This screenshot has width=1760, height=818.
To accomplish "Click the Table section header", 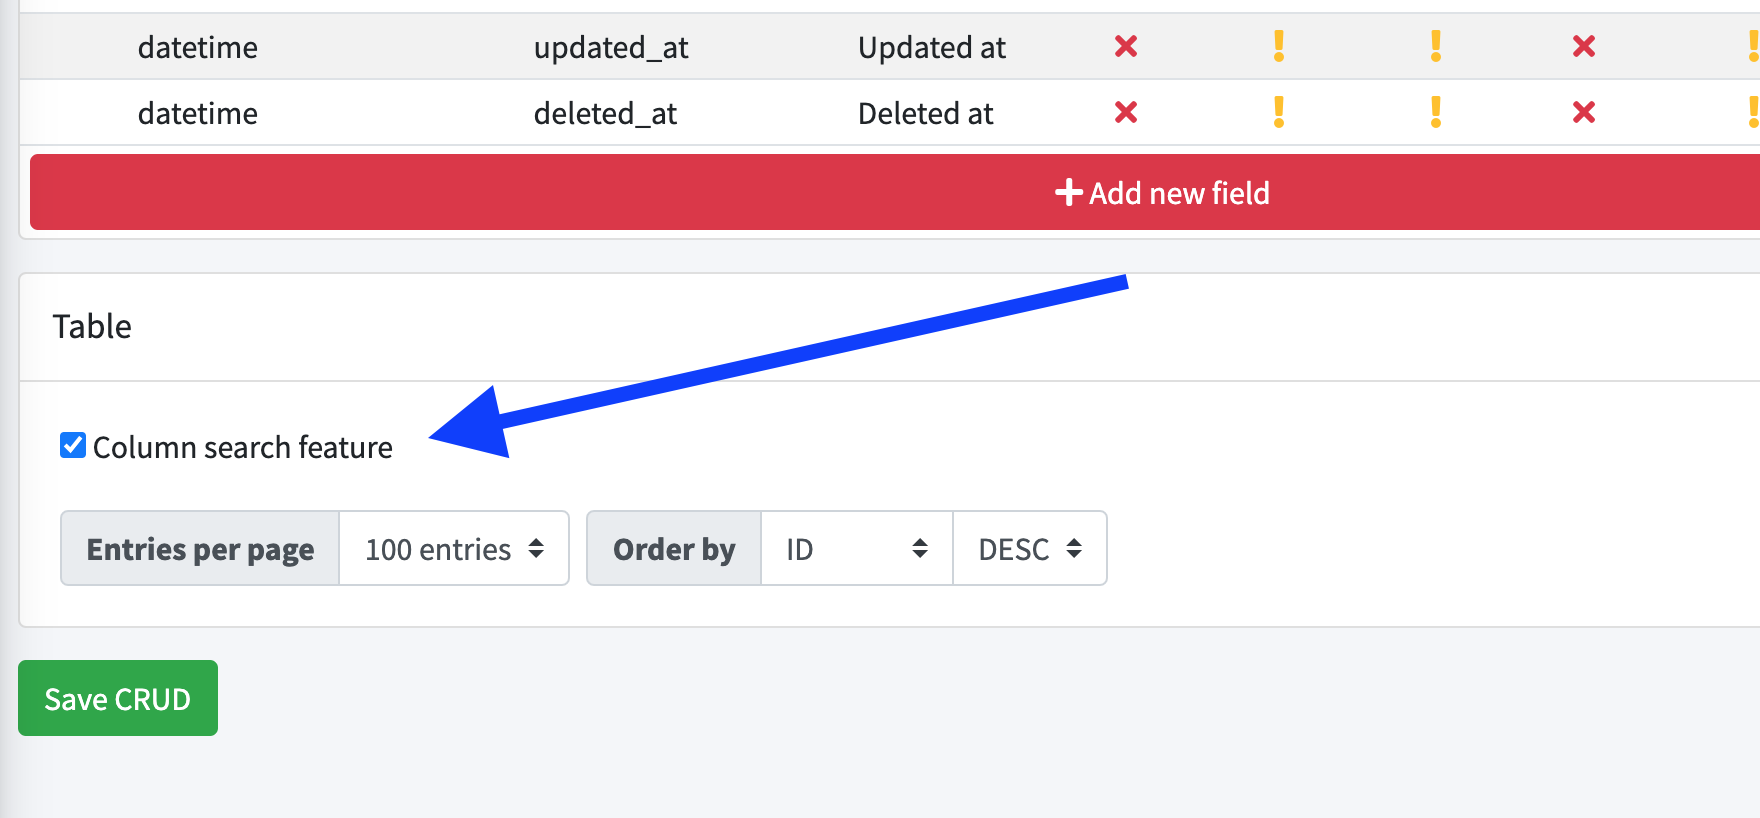I will click(x=92, y=326).
